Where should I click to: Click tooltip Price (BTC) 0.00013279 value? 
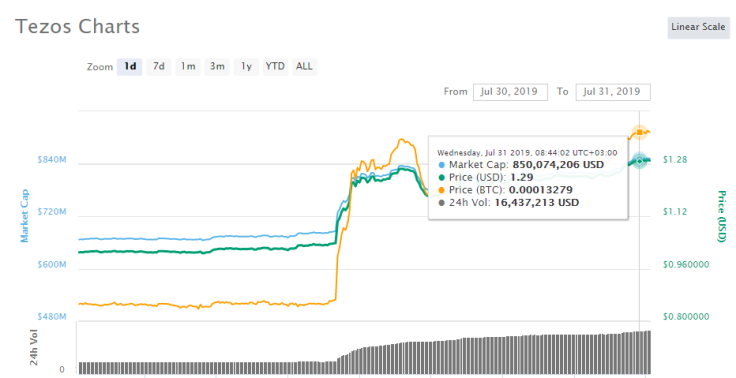[541, 190]
